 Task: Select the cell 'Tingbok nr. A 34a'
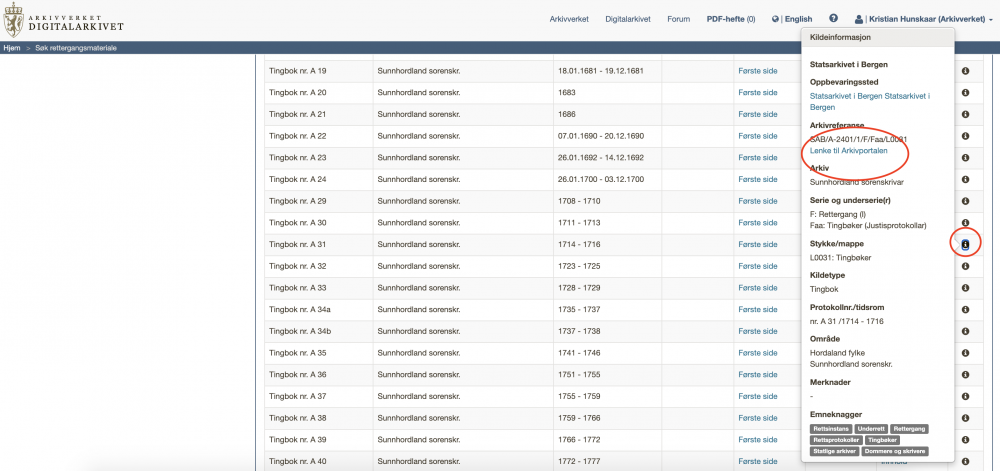point(319,309)
